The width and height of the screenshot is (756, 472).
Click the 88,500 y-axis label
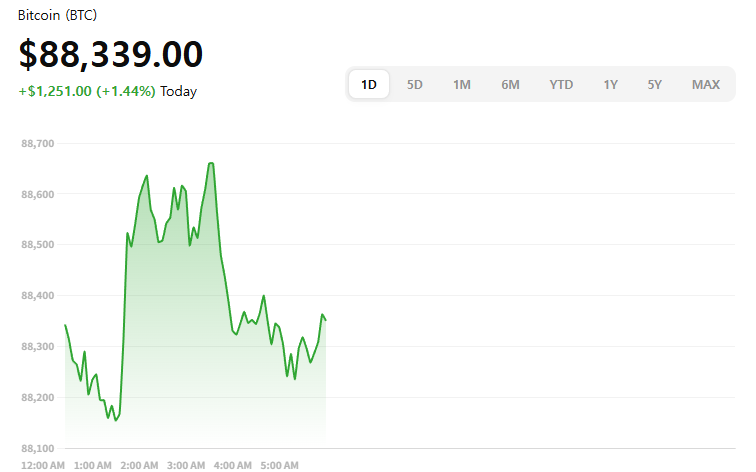point(38,245)
